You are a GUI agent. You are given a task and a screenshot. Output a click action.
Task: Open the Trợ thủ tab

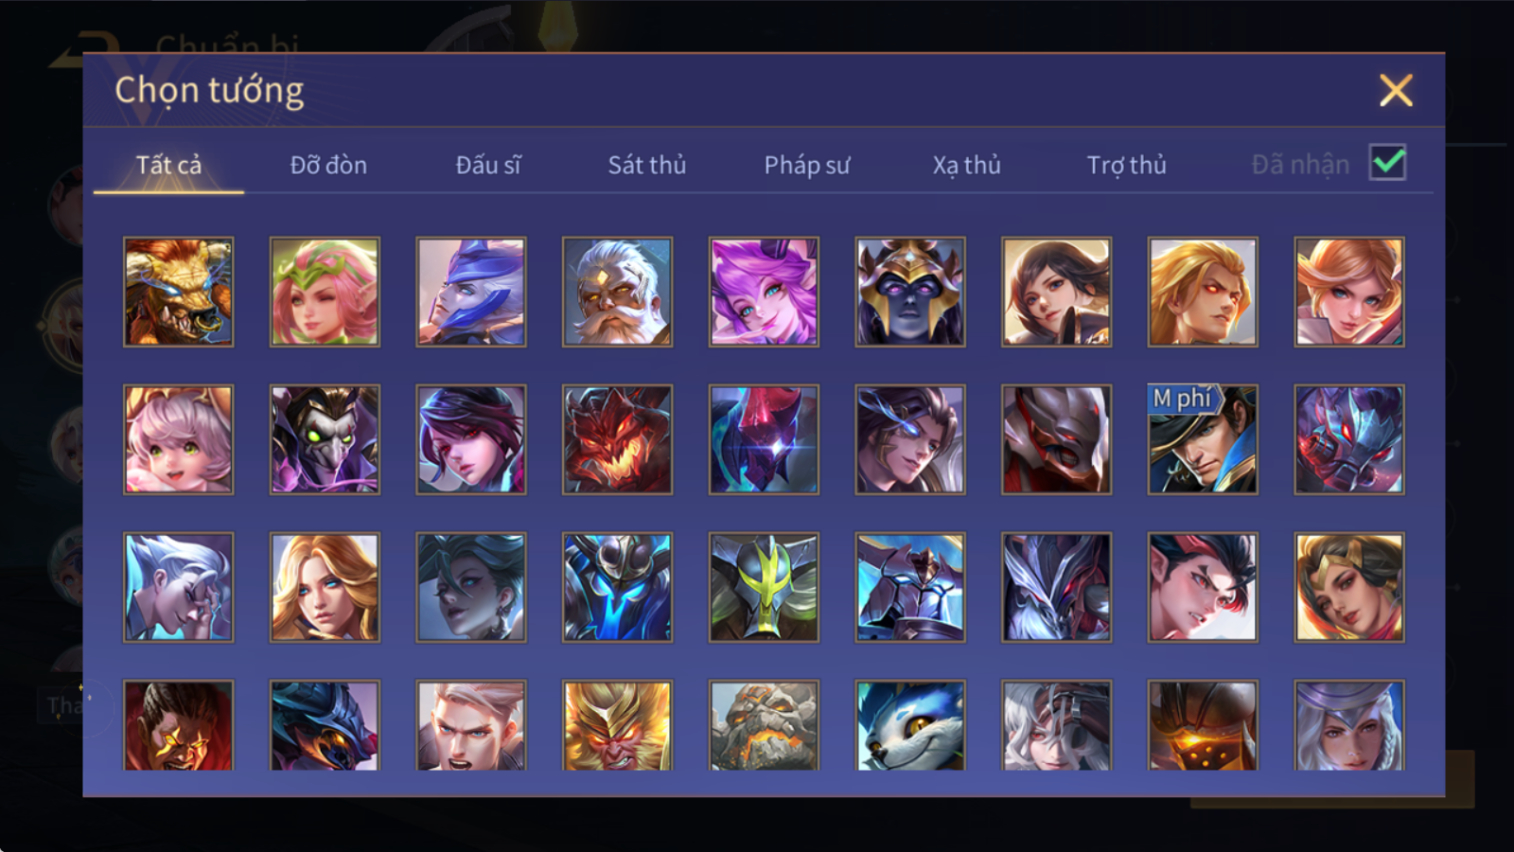1126,165
